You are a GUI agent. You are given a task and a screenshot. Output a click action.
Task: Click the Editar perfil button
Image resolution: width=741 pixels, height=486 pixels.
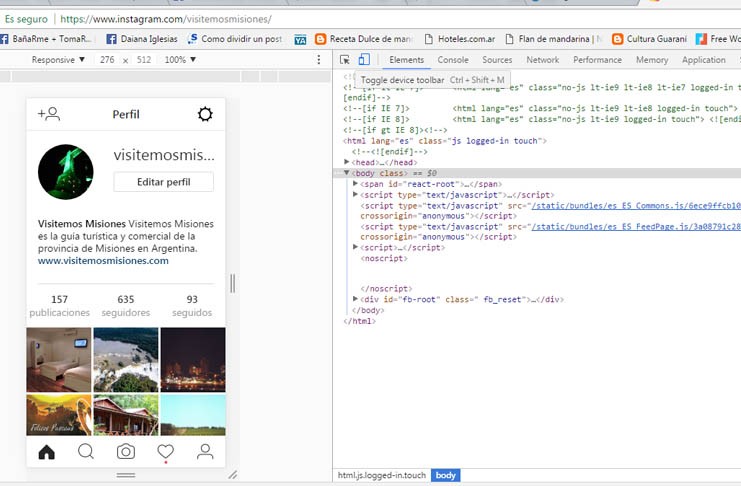pyautogui.click(x=163, y=182)
